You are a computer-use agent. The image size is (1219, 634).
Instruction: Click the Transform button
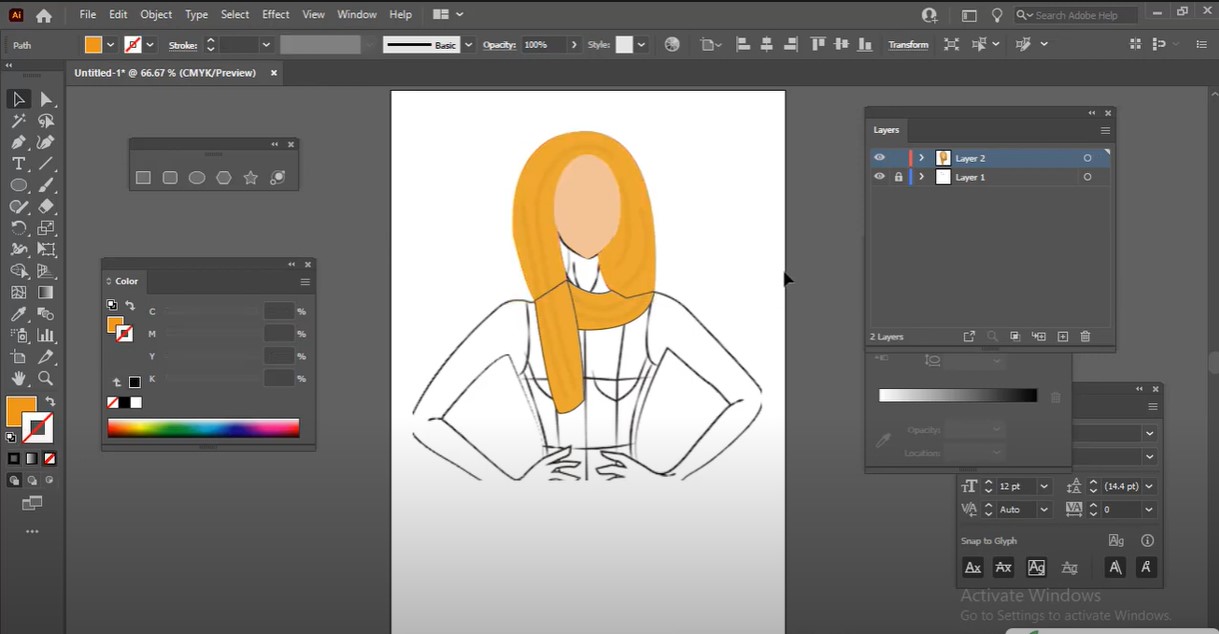[908, 45]
